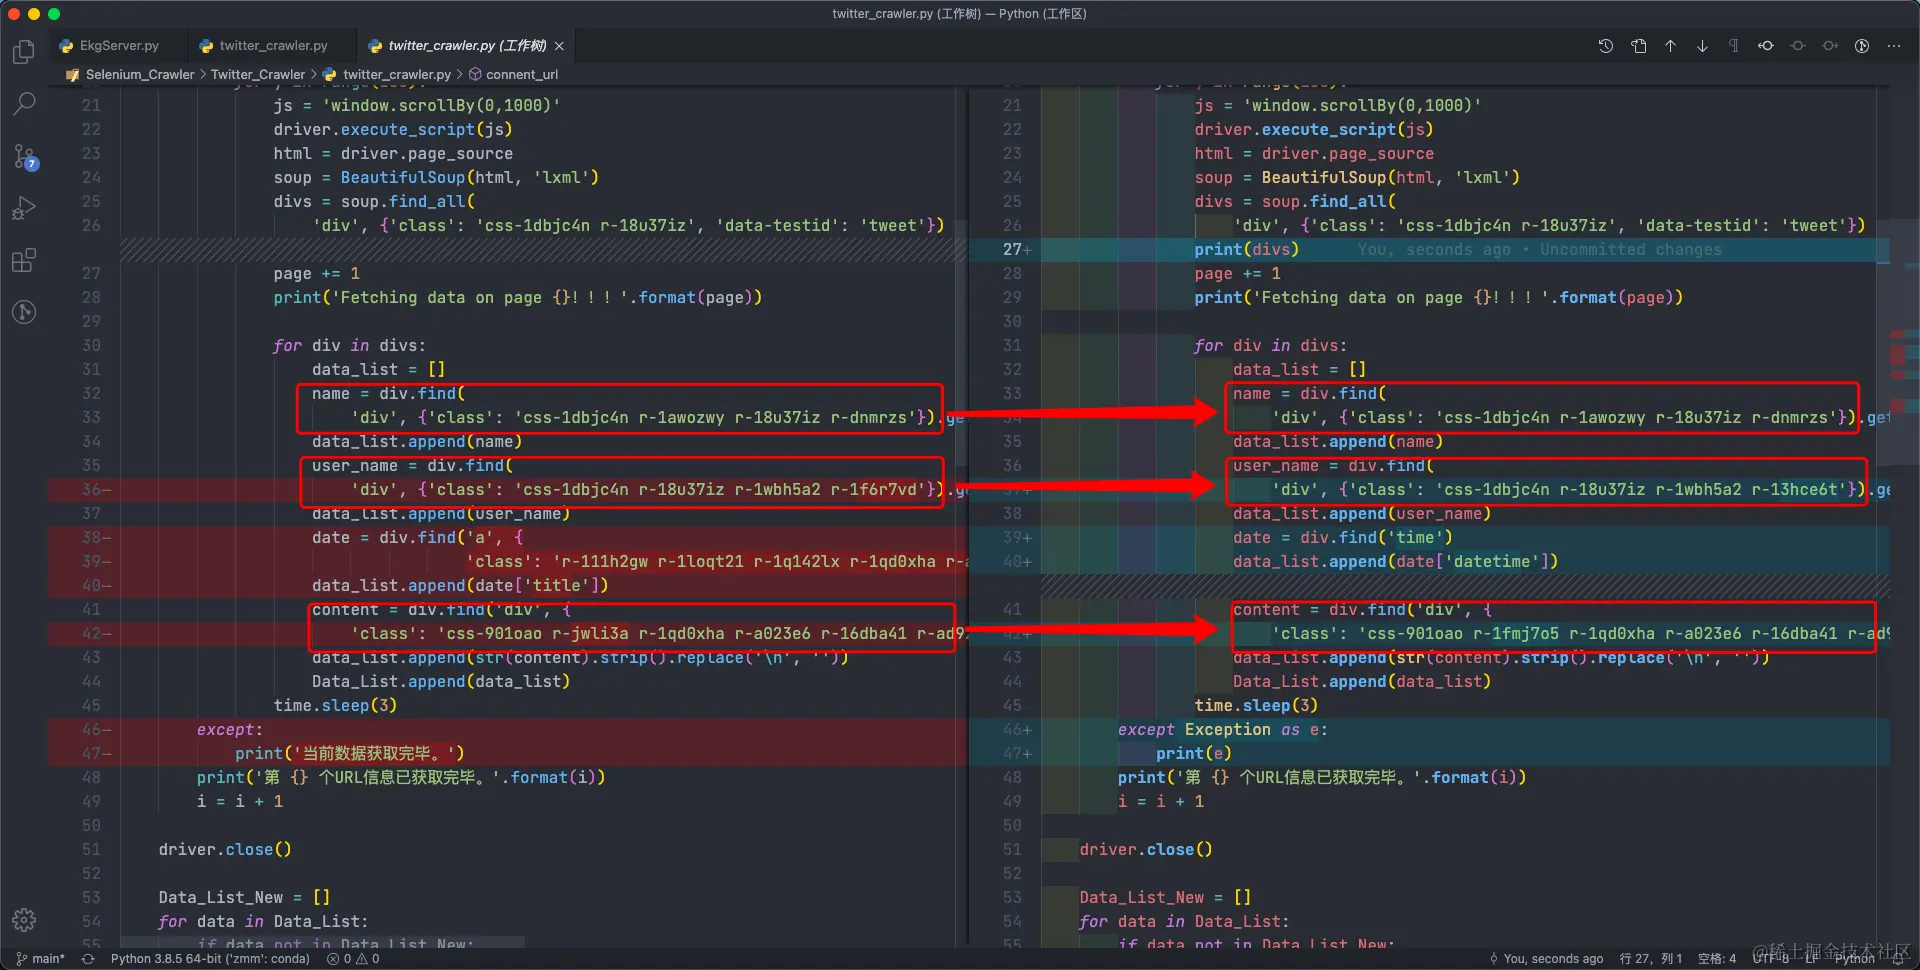Image resolution: width=1920 pixels, height=970 pixels.
Task: Click the GitLens circular branch icon
Action: pyautogui.click(x=1862, y=46)
